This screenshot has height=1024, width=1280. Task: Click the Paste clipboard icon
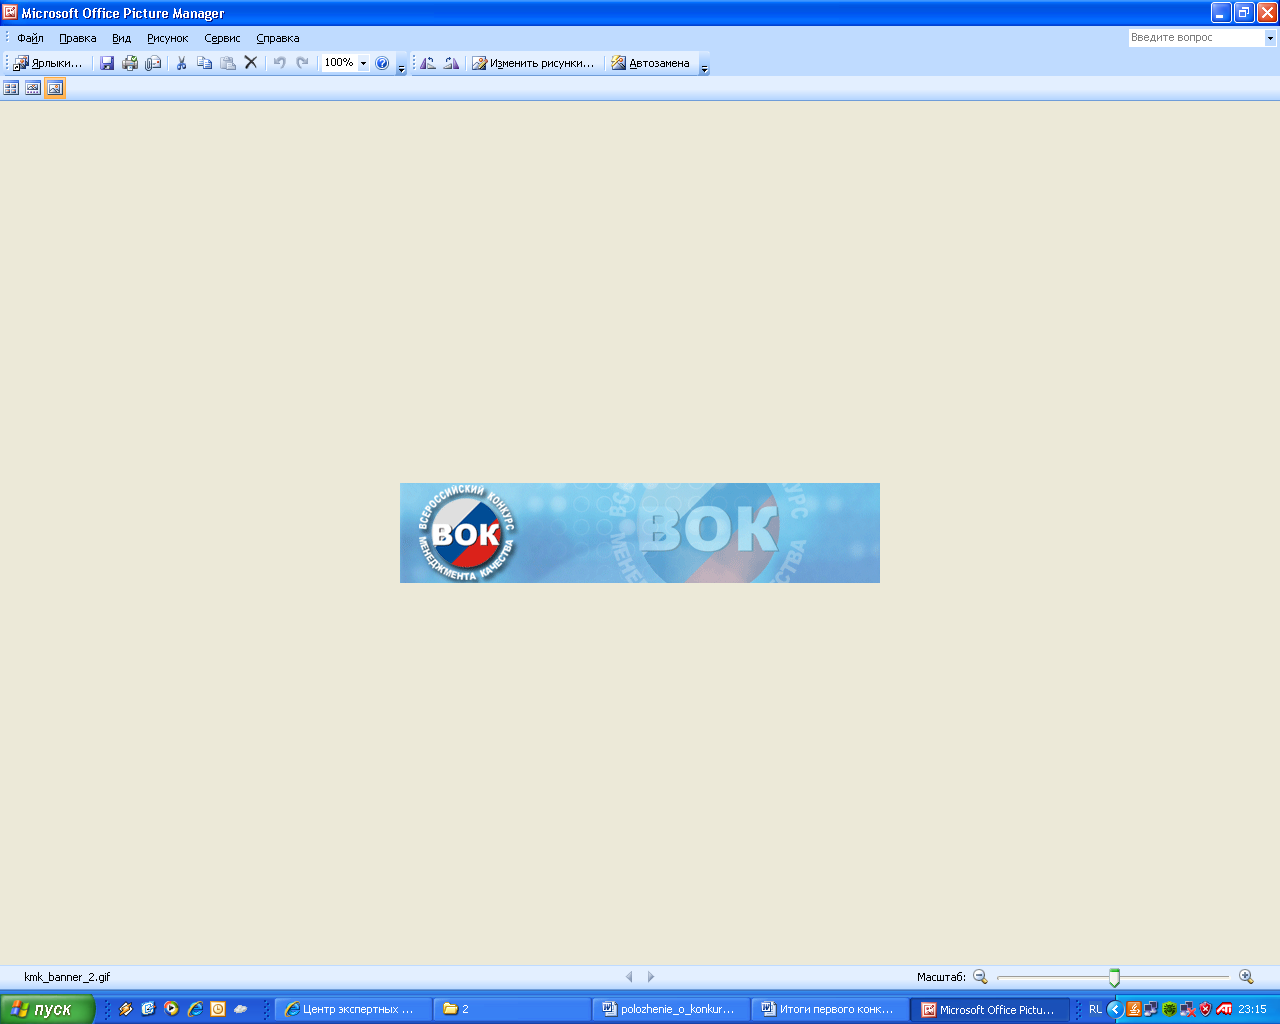pyautogui.click(x=228, y=63)
